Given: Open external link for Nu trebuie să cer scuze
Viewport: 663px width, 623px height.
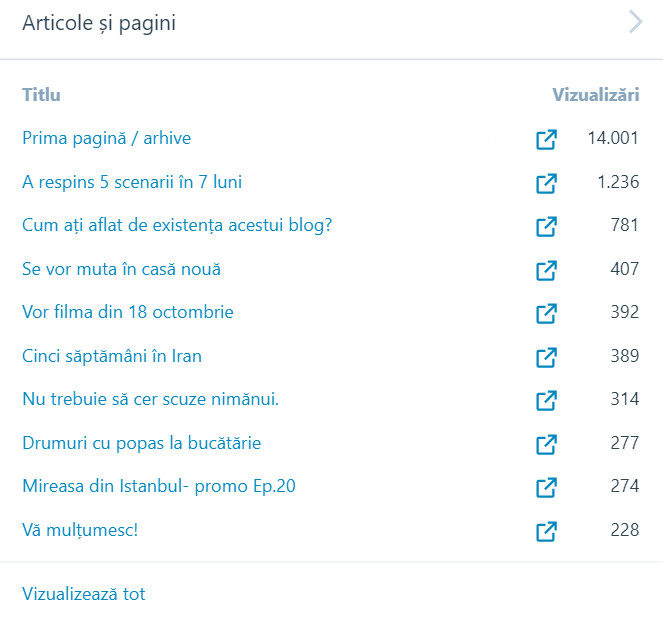Looking at the screenshot, I should 546,401.
